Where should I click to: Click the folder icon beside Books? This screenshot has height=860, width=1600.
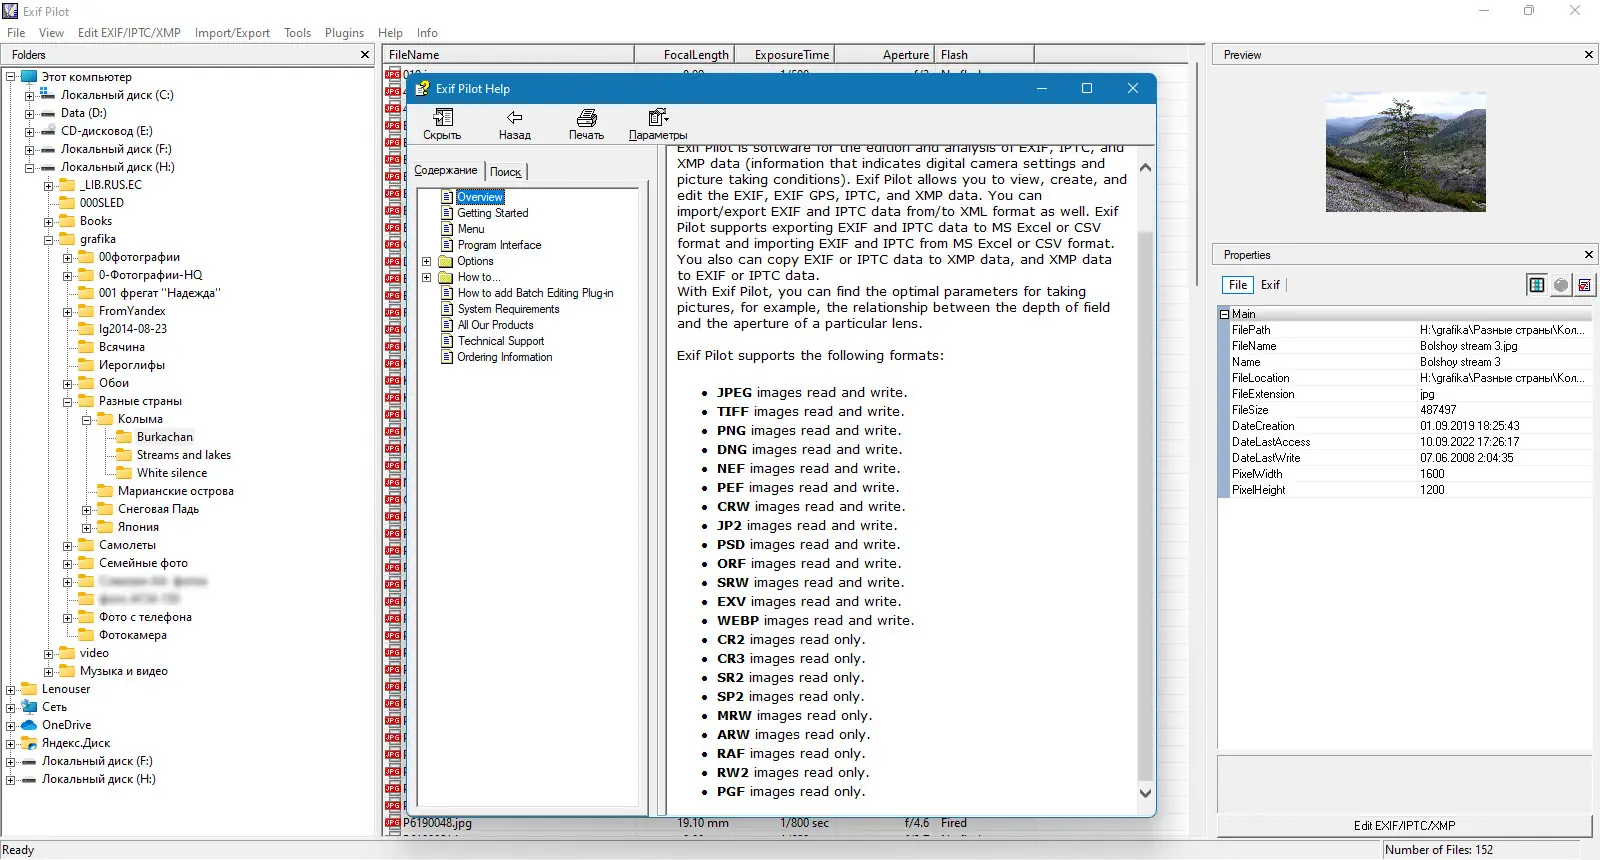[67, 221]
